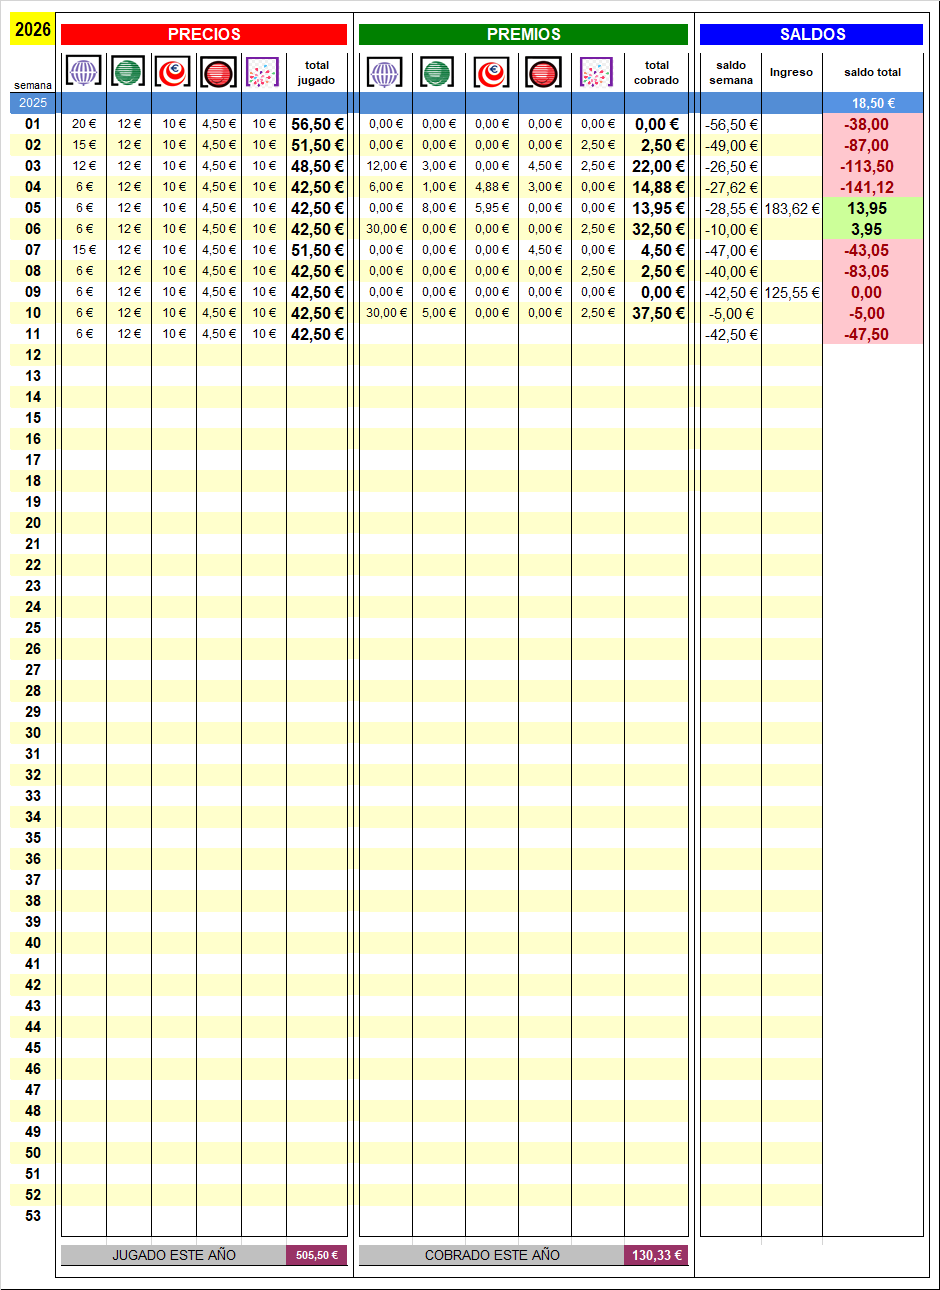The image size is (940, 1290).
Task: Click the purple globe icon under PRECIOS
Action: point(84,72)
